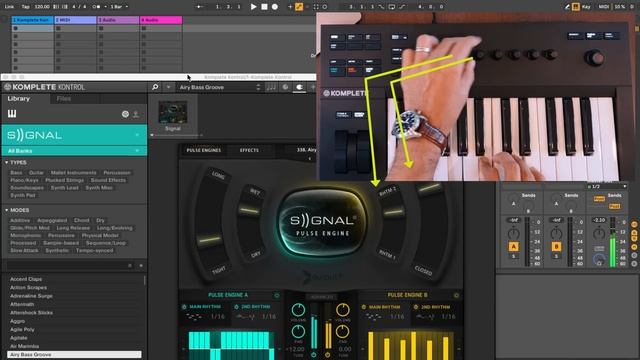Select the Soundscapes type tag
Screen dimensions: 640x360
point(27,188)
